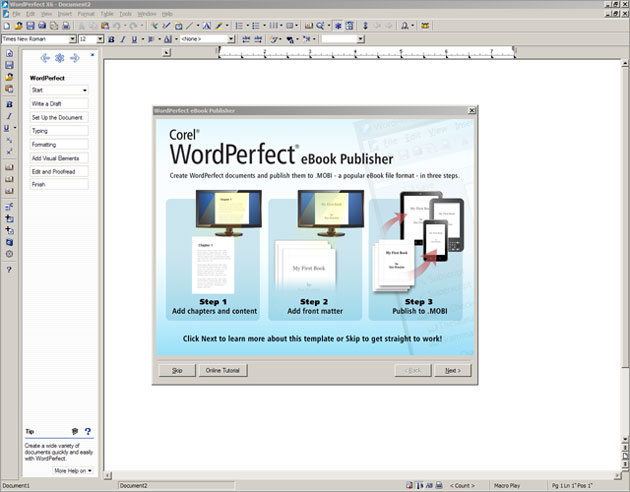Click the Home snowflake icon in Perfect Expert panel
Viewport: 630px width, 492px height.
click(60, 58)
